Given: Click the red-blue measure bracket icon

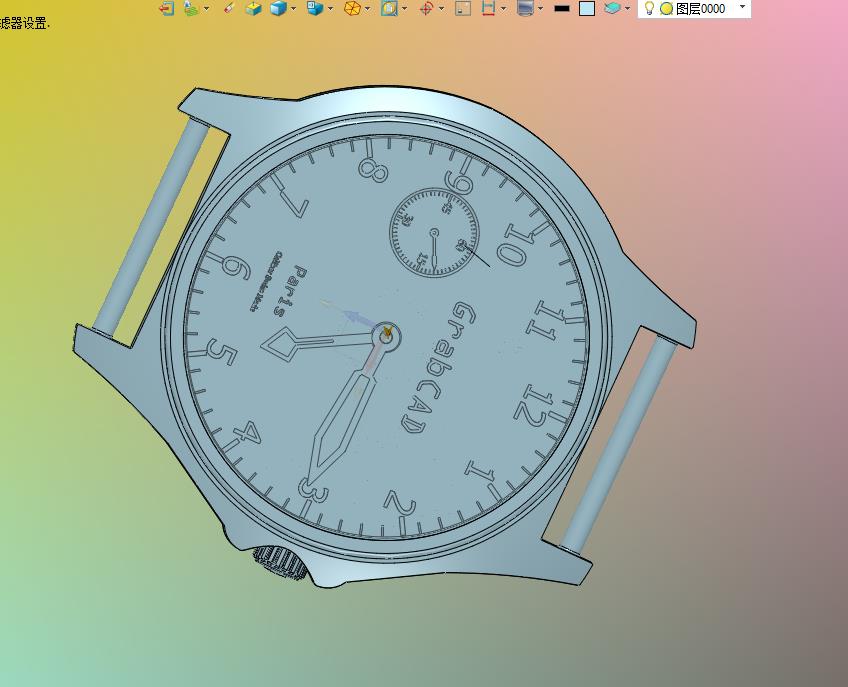Looking at the screenshot, I should click(488, 8).
